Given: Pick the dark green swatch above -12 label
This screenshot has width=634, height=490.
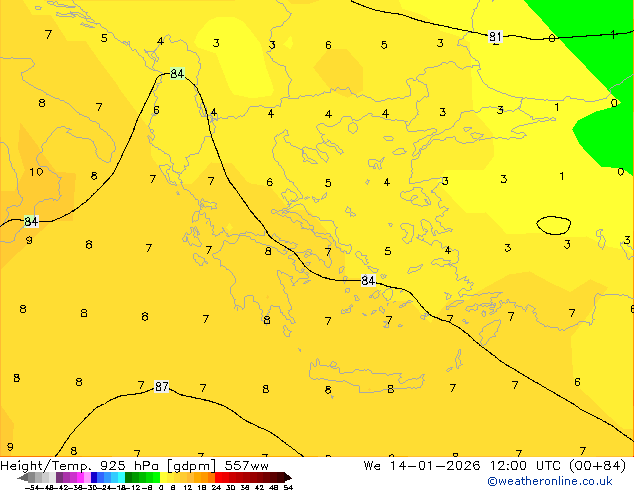Looking at the screenshot, I should click(x=129, y=477).
